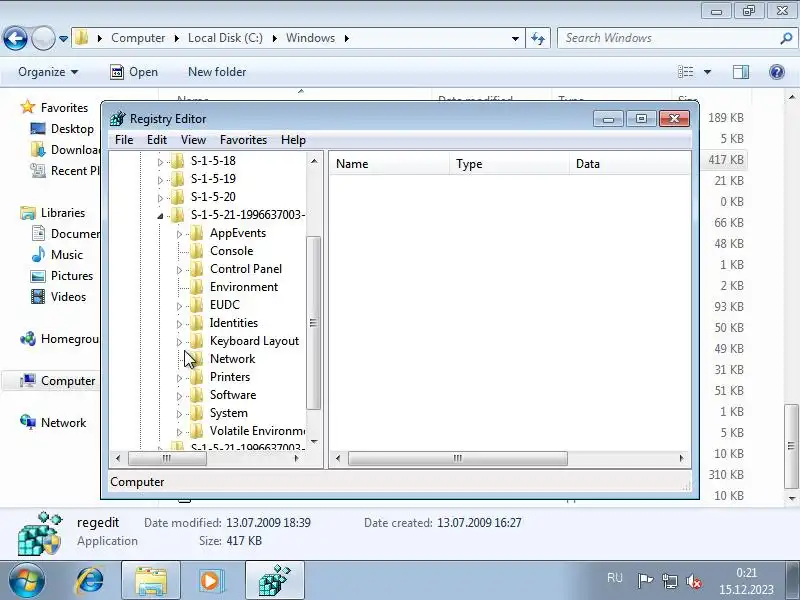
Task: Click the tree pane vertical scrollbar thumb
Action: [x=314, y=323]
